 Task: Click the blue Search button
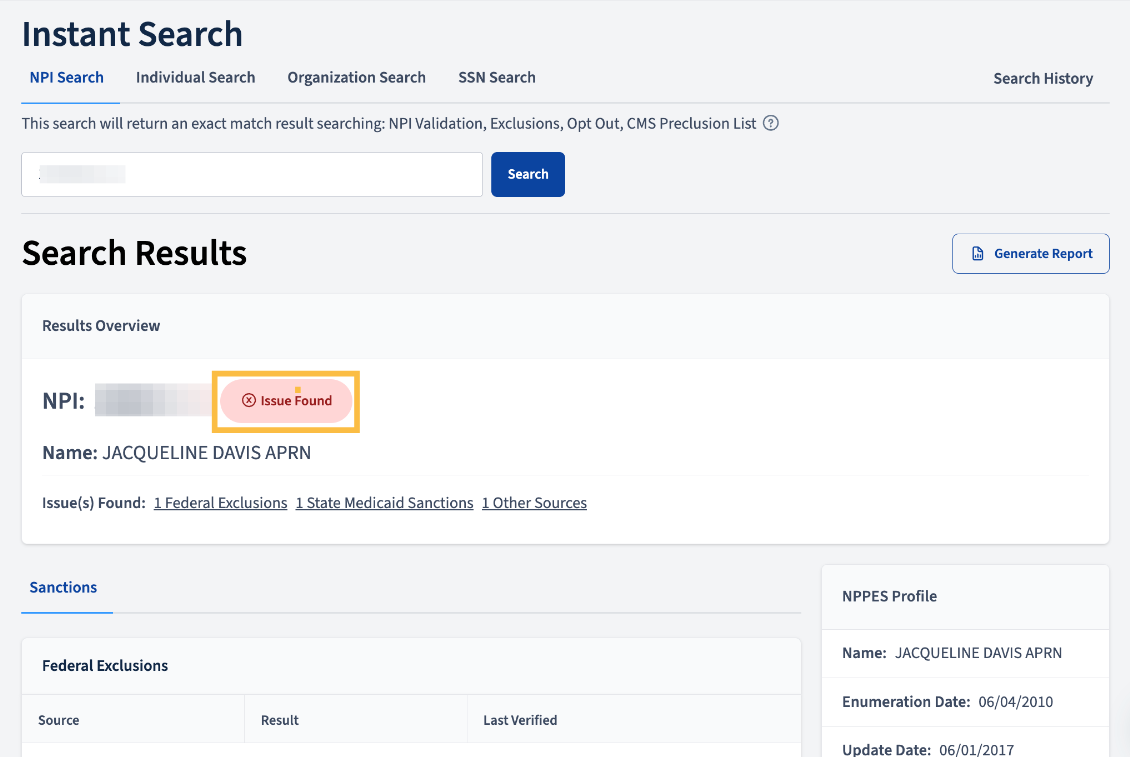pos(528,174)
